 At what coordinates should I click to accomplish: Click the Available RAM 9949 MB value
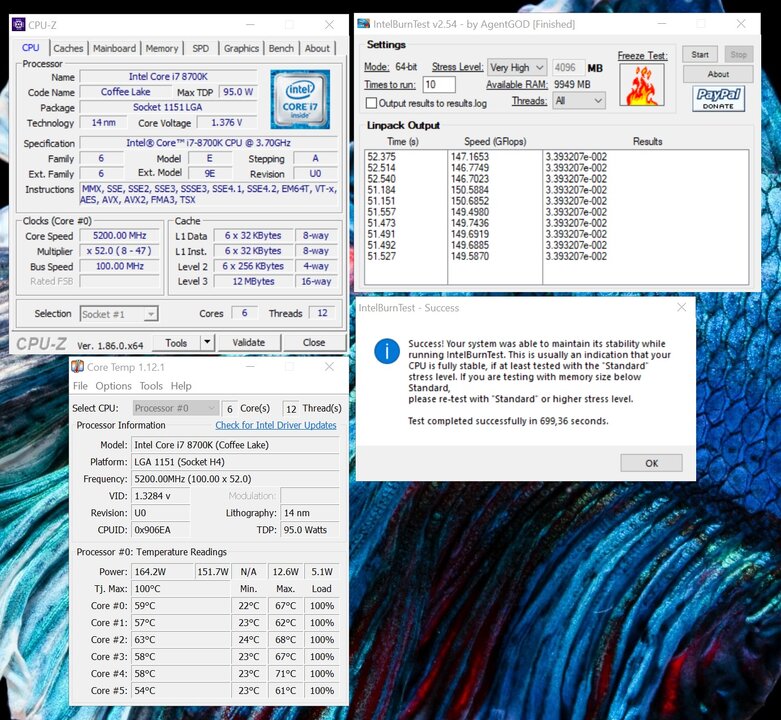point(572,84)
